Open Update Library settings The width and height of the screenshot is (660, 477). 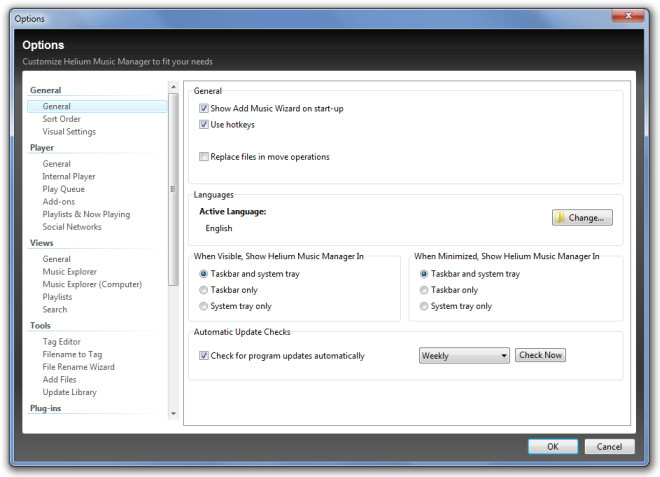point(69,392)
